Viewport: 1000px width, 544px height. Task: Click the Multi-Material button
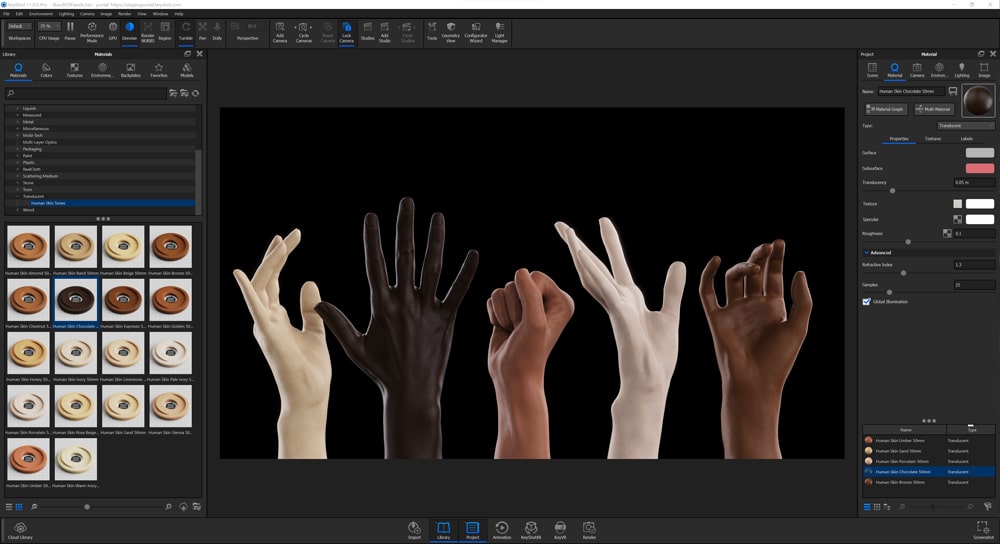coord(933,109)
